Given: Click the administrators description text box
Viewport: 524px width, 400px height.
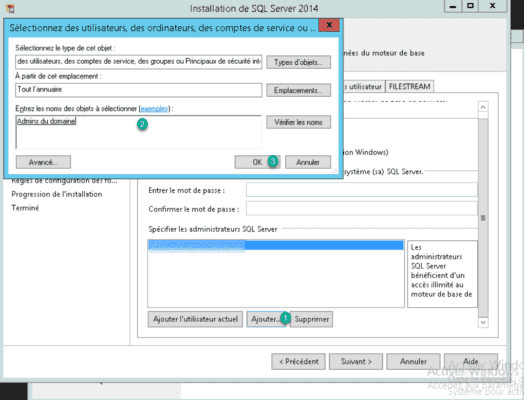Looking at the screenshot, I should point(442,274).
